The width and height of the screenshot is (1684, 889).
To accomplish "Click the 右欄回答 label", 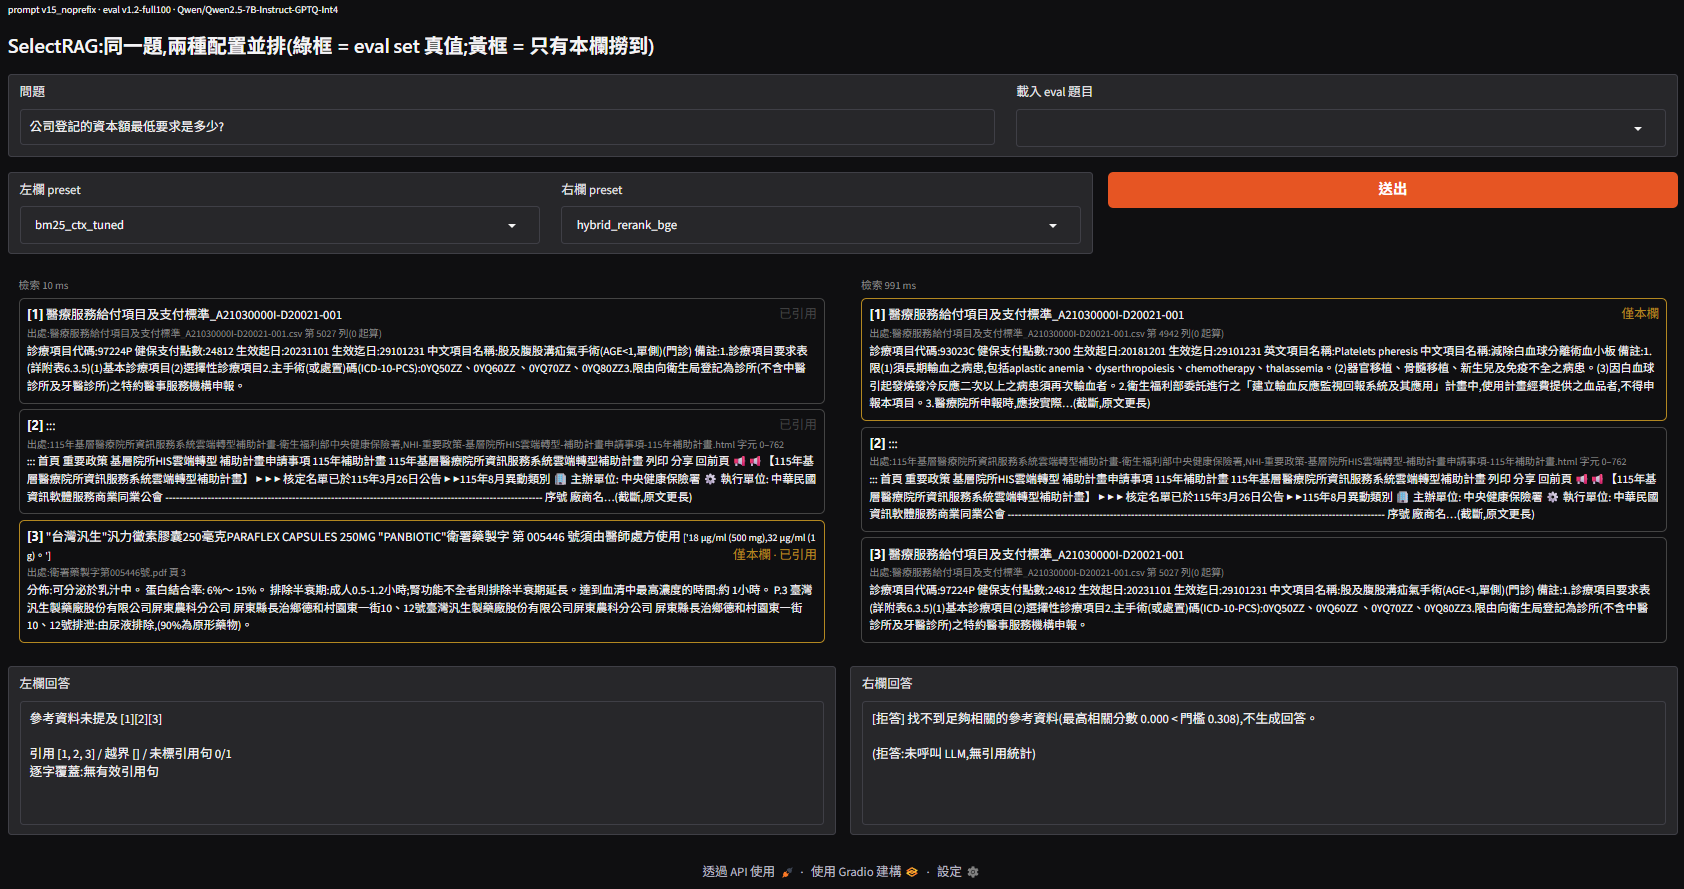I will 887,683.
